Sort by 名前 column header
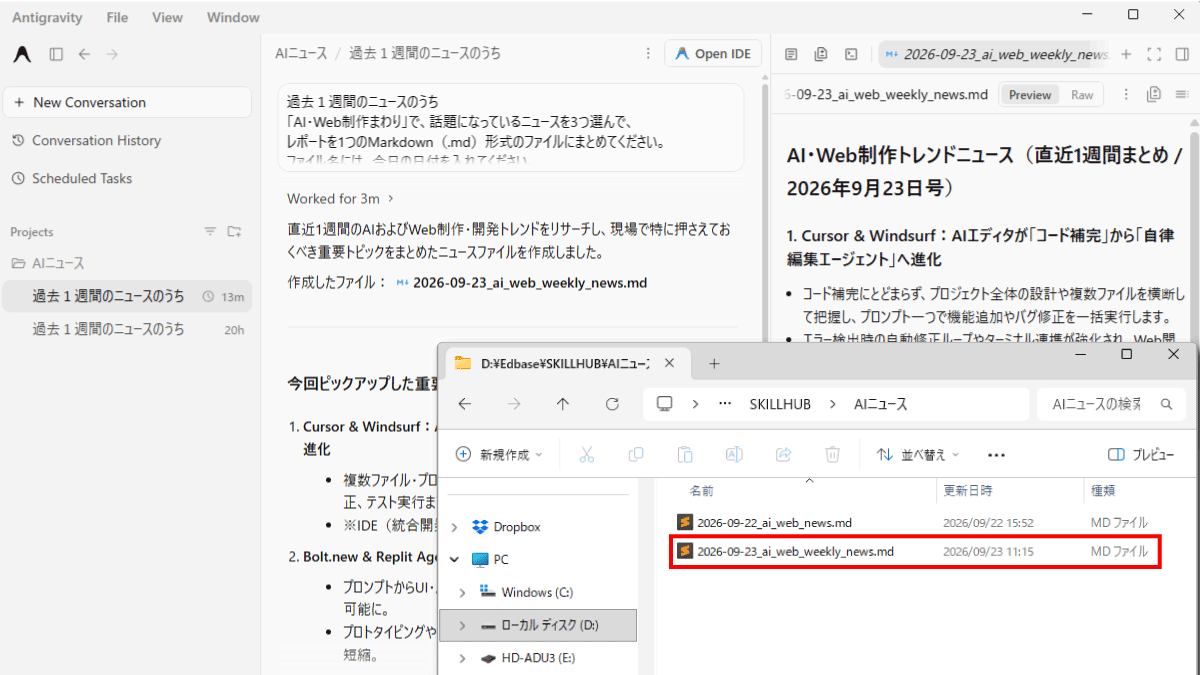The image size is (1200, 675). tap(702, 491)
